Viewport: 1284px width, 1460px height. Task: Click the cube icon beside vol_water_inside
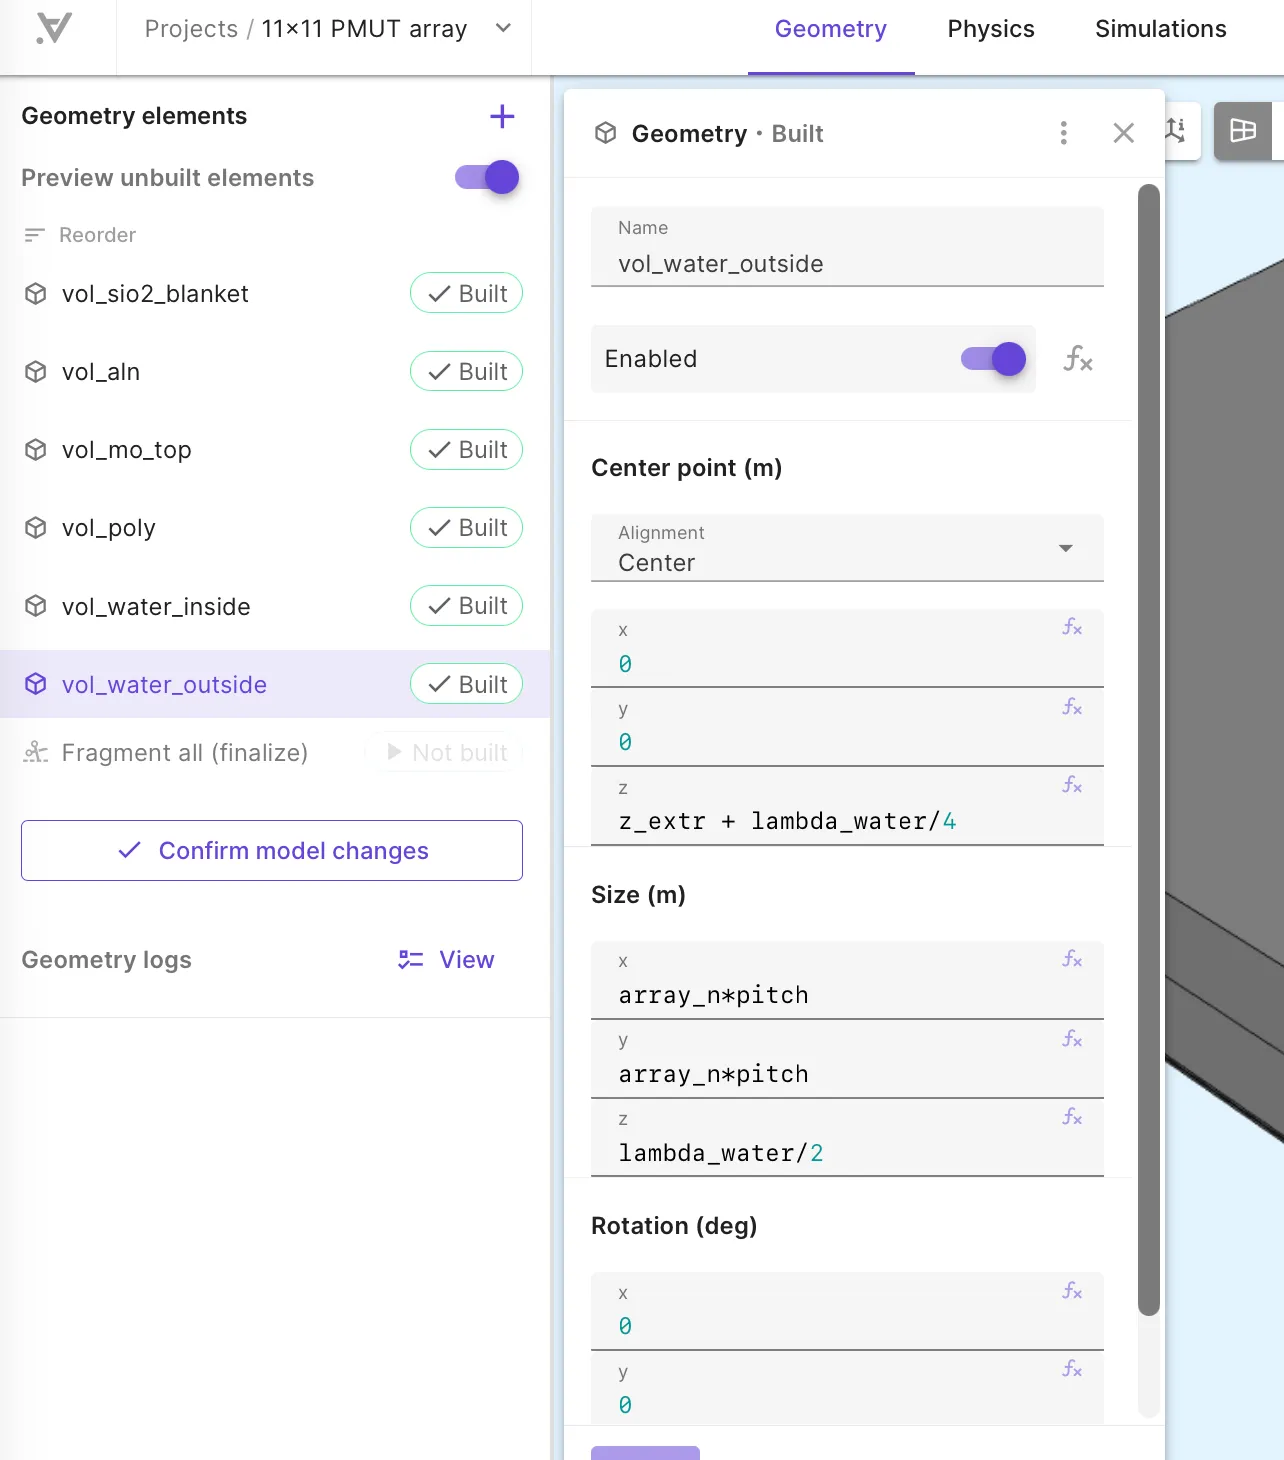tap(36, 606)
